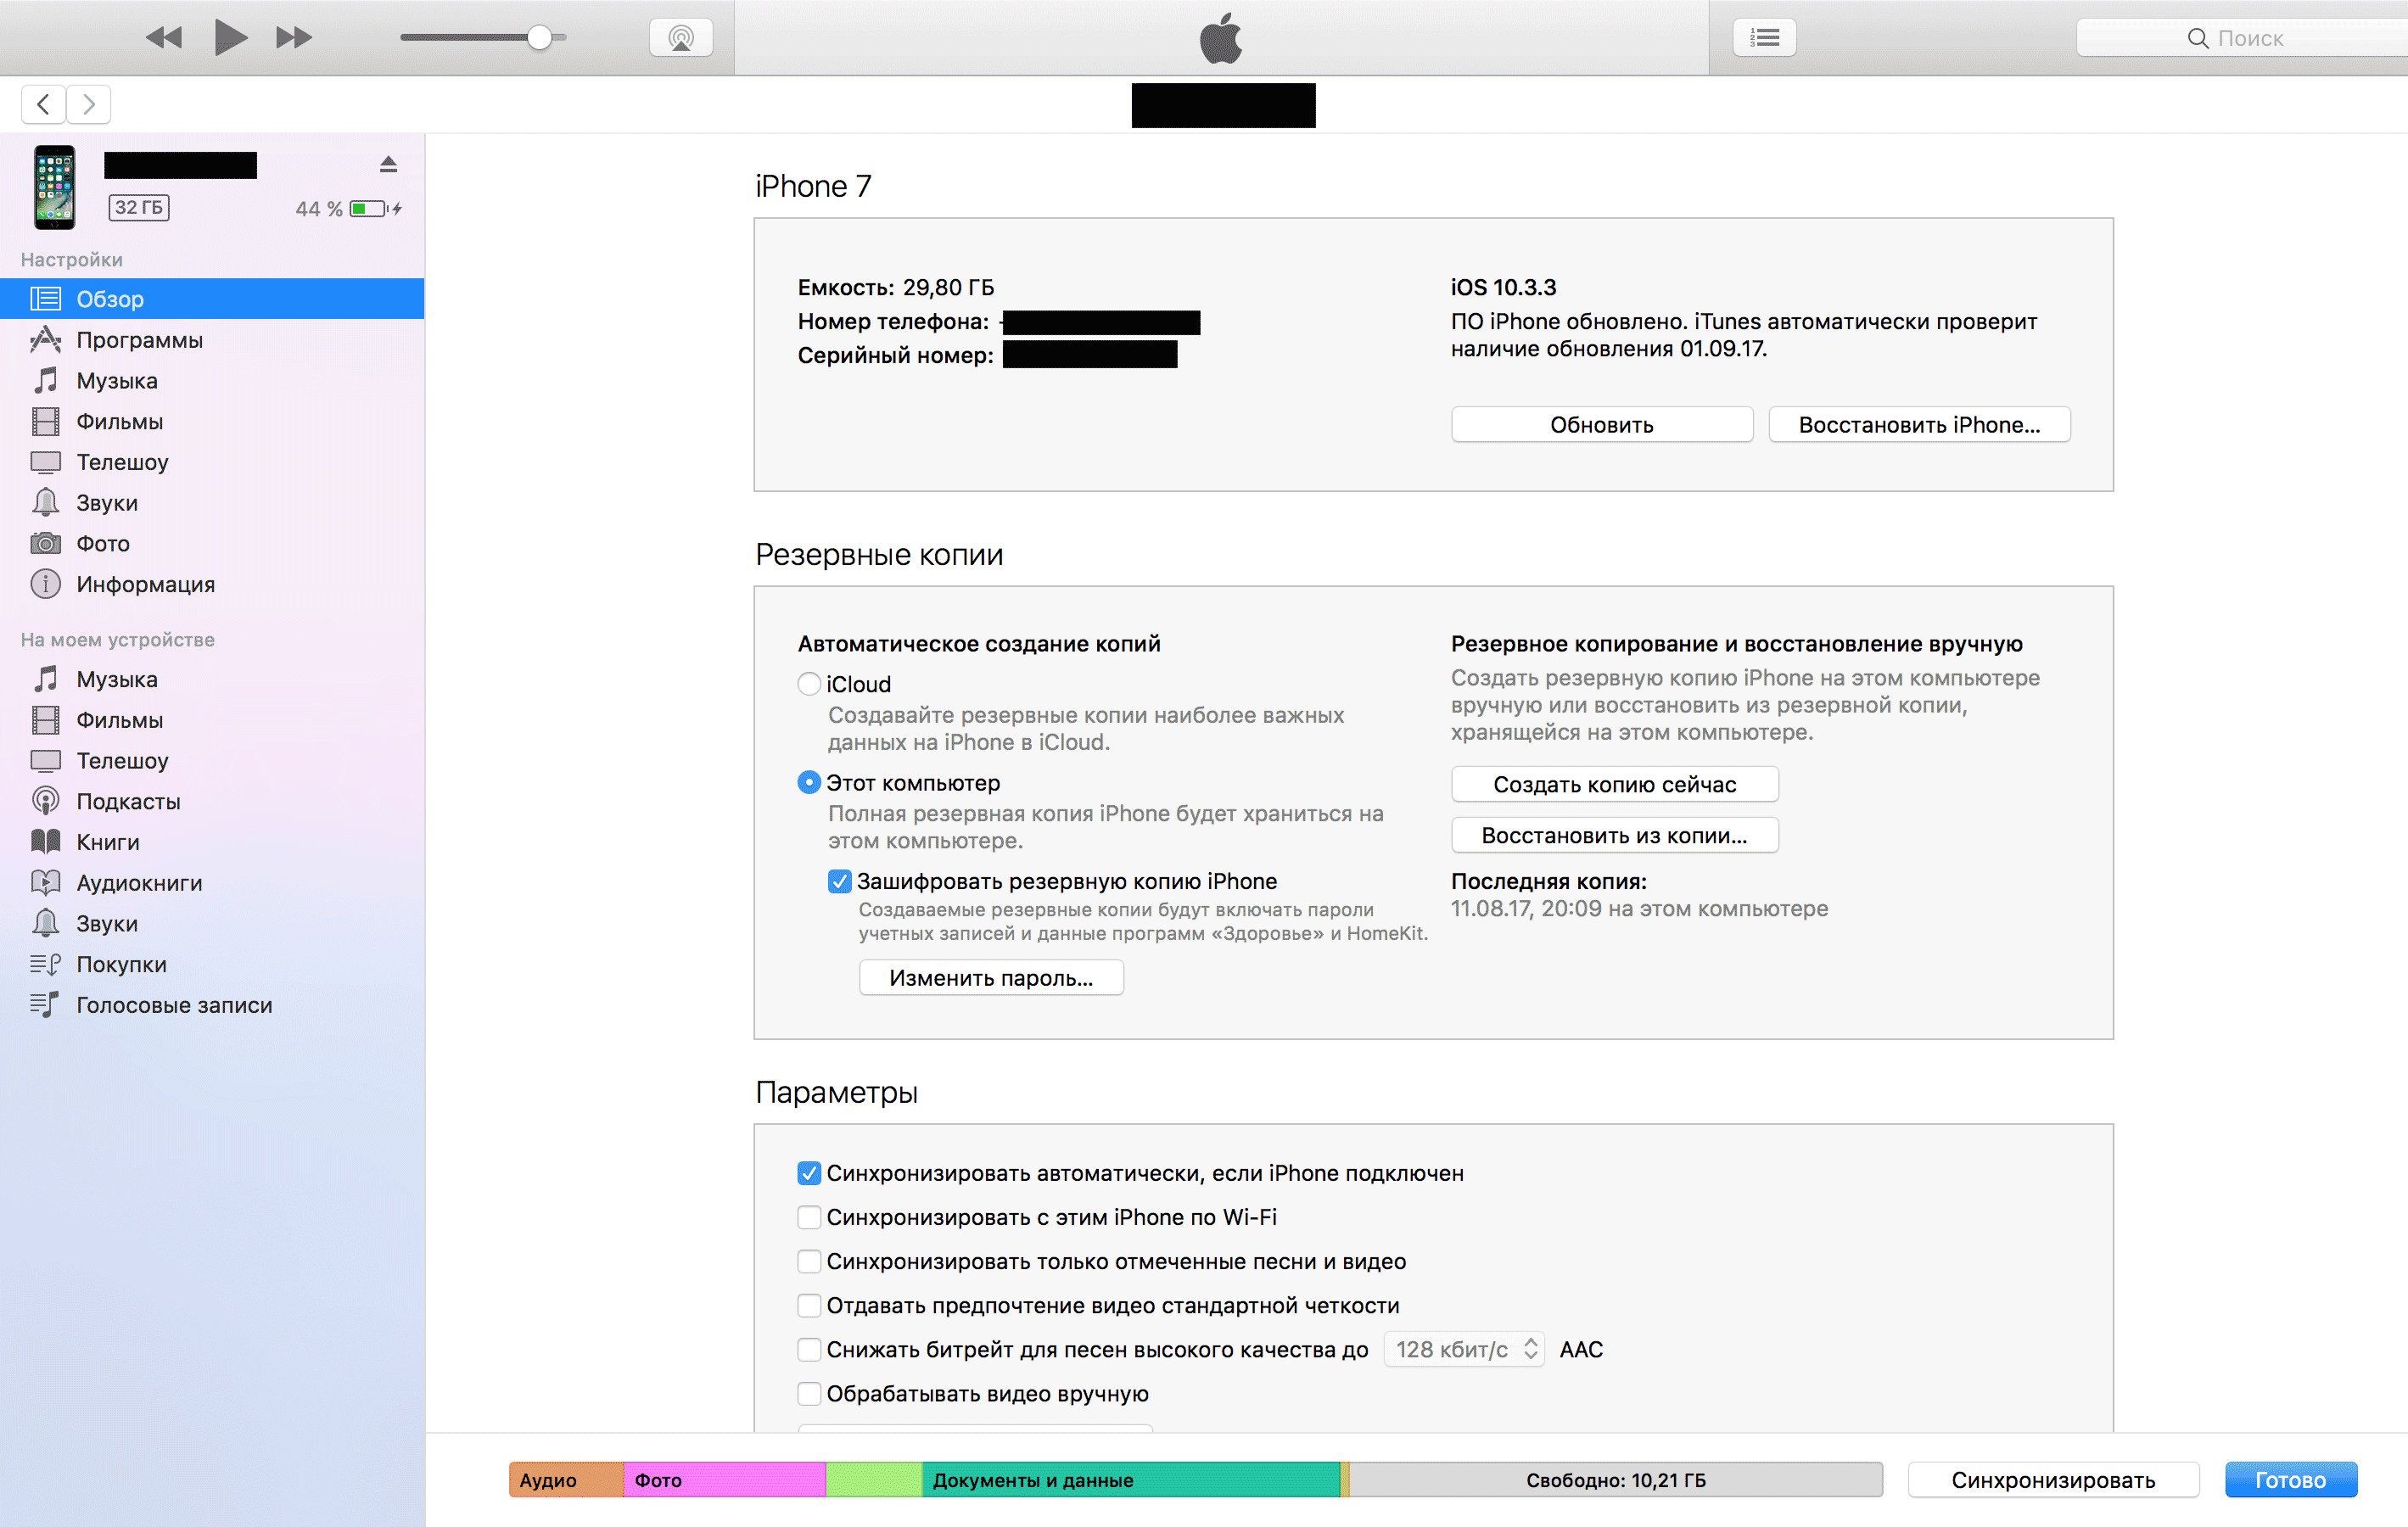Click the Фото camera icon
This screenshot has height=1527, width=2408.
[45, 543]
